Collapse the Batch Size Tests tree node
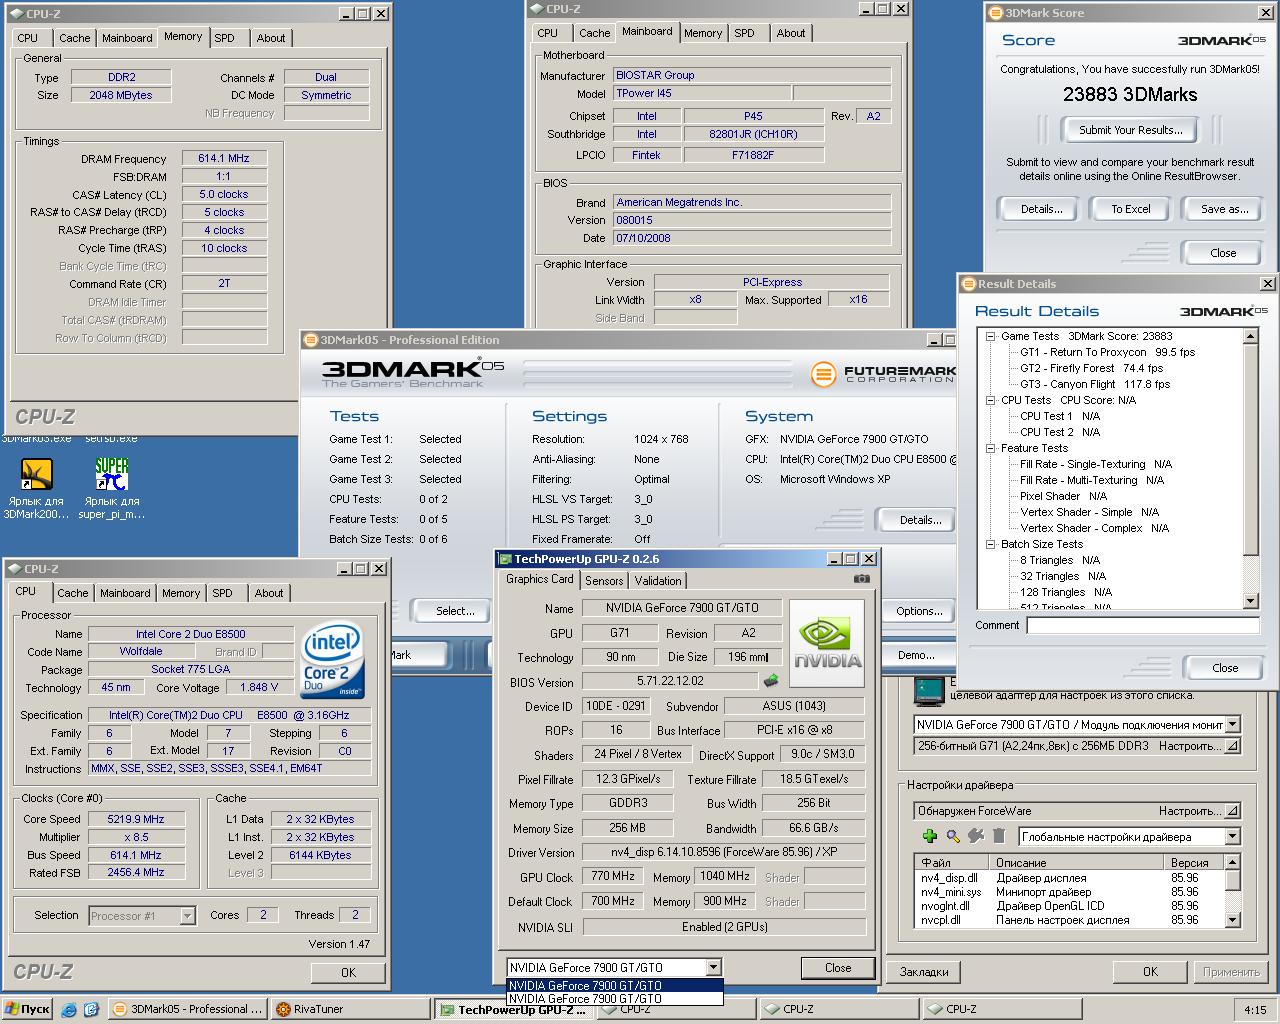This screenshot has width=1280, height=1024. pos(990,544)
